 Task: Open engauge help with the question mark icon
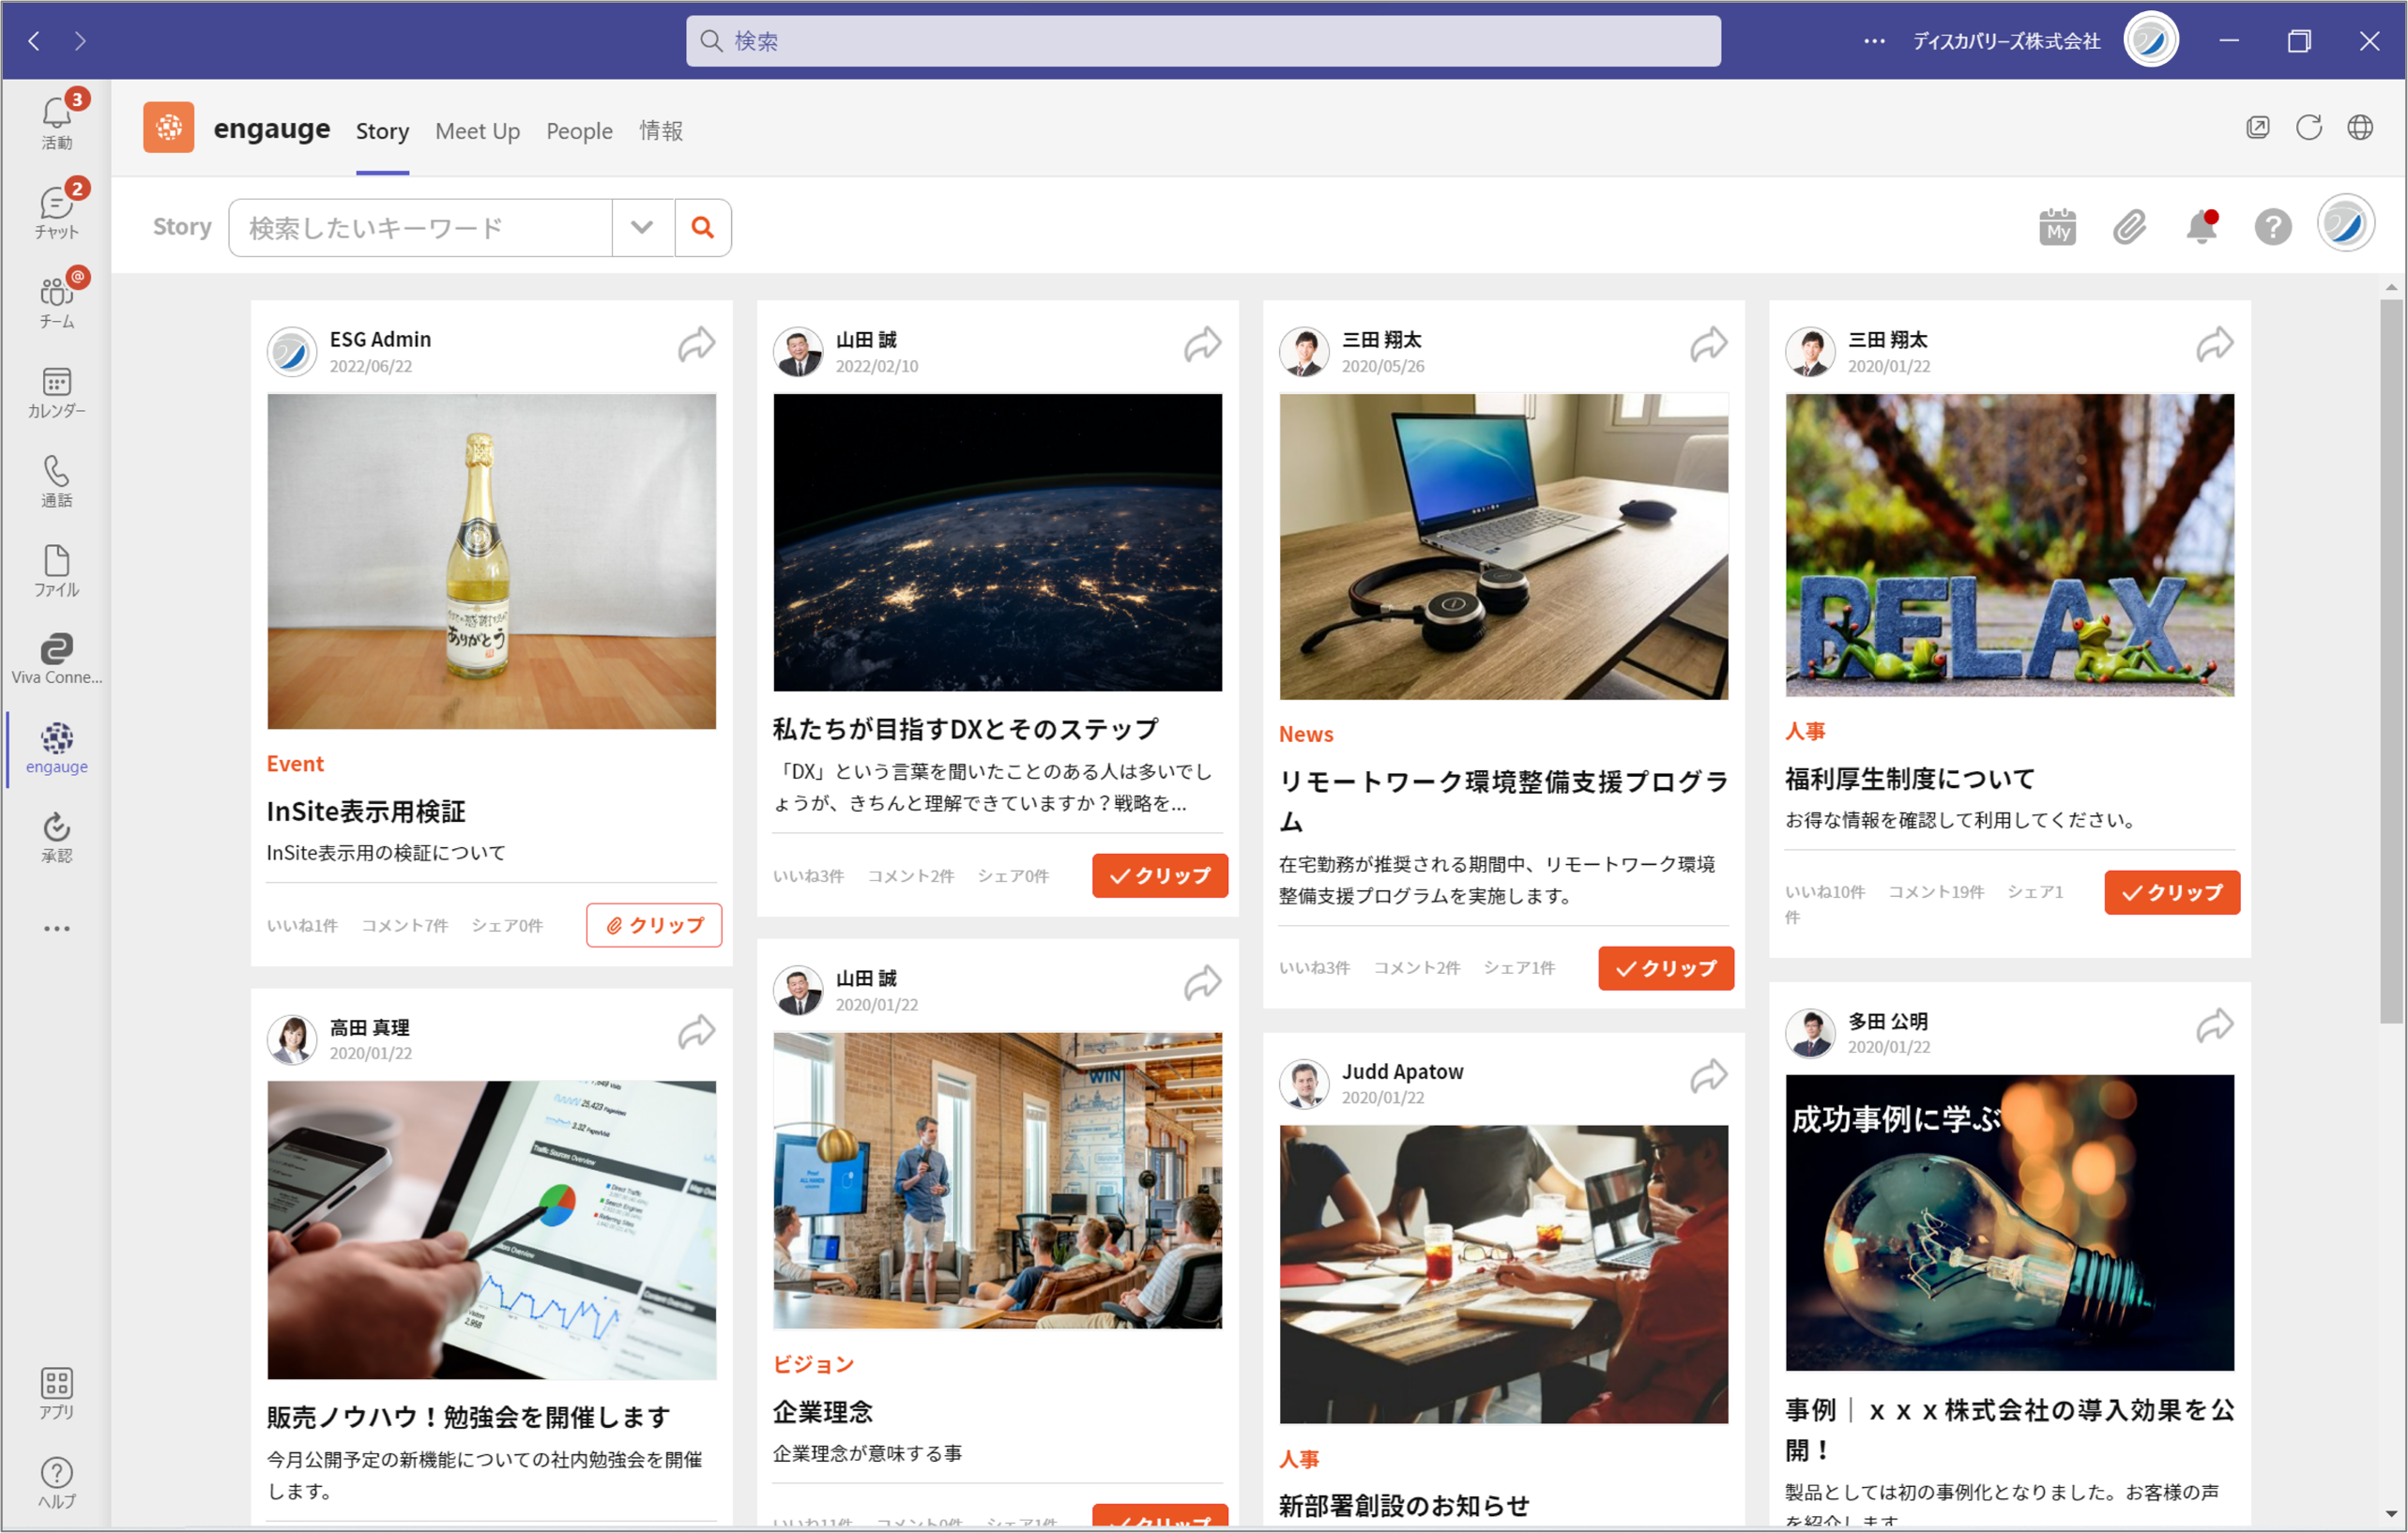tap(2273, 227)
